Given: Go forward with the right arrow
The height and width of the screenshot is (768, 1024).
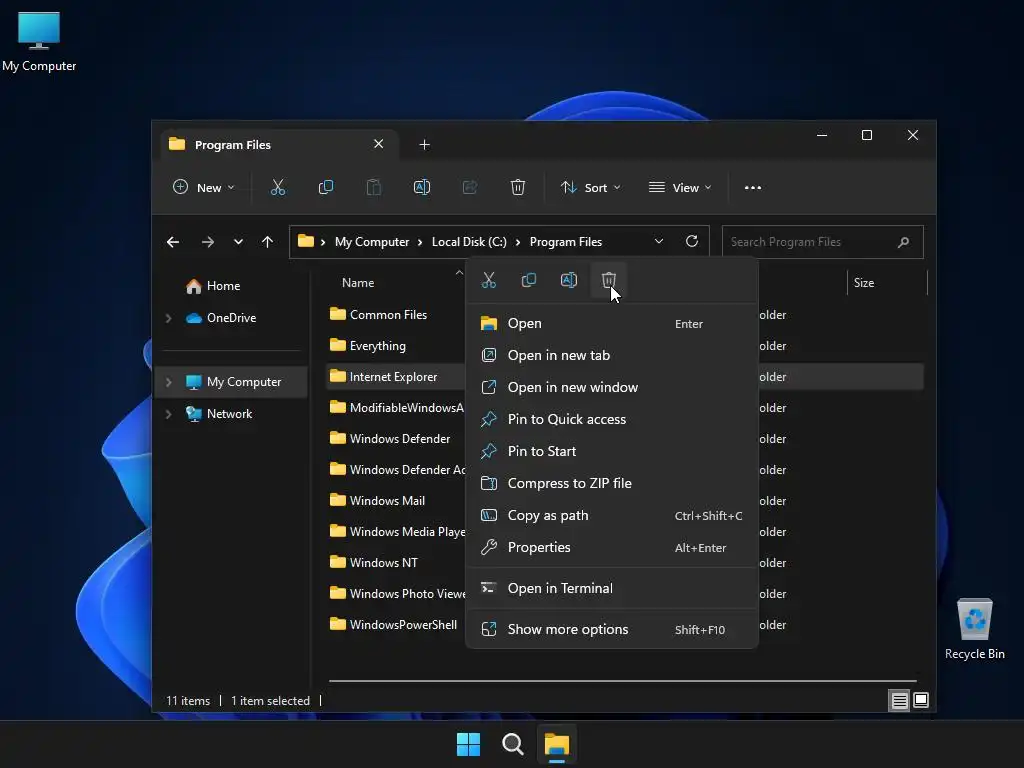Looking at the screenshot, I should pos(208,242).
